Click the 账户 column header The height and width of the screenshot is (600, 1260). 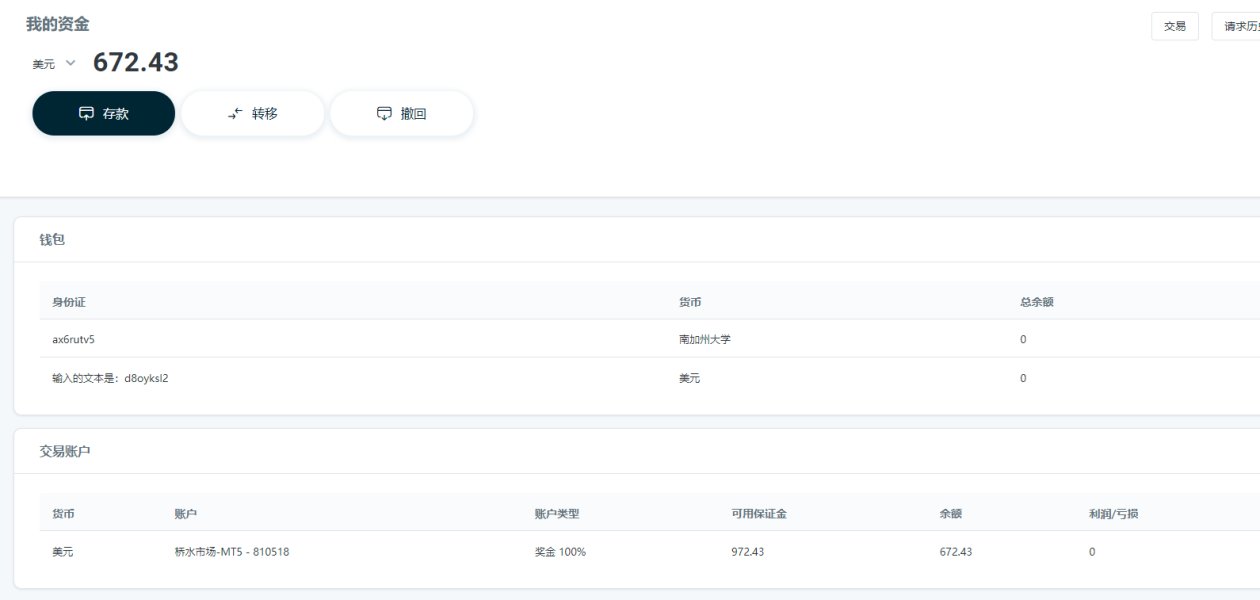[185, 513]
